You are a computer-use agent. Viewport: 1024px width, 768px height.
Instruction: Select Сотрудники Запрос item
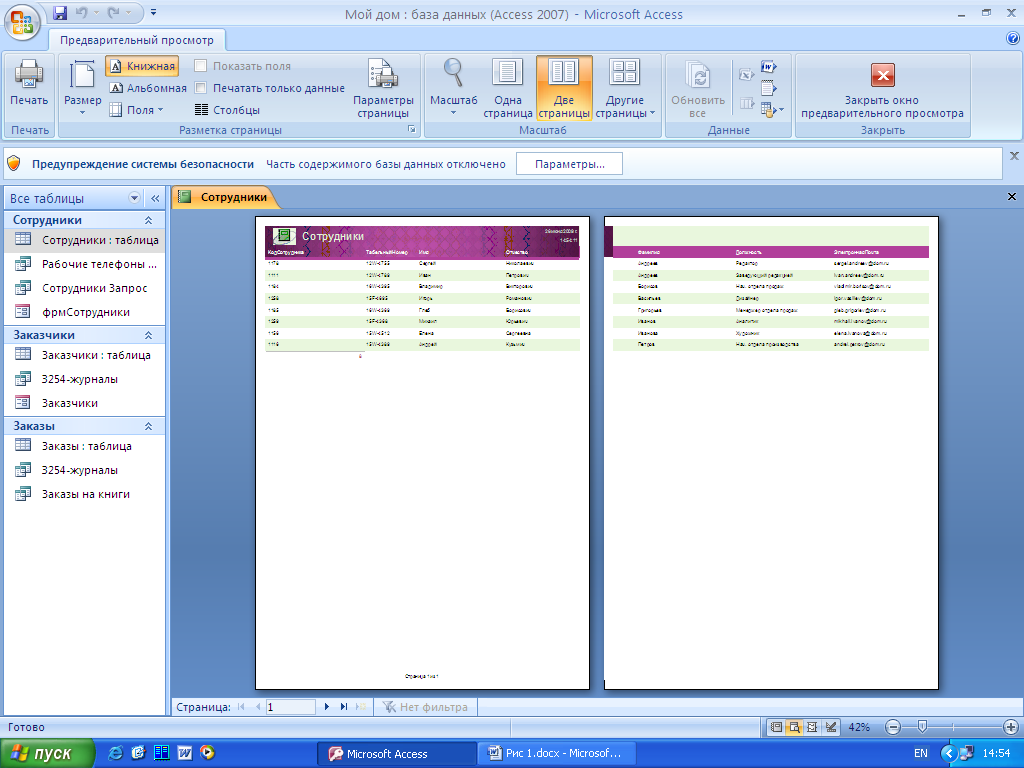point(85,288)
